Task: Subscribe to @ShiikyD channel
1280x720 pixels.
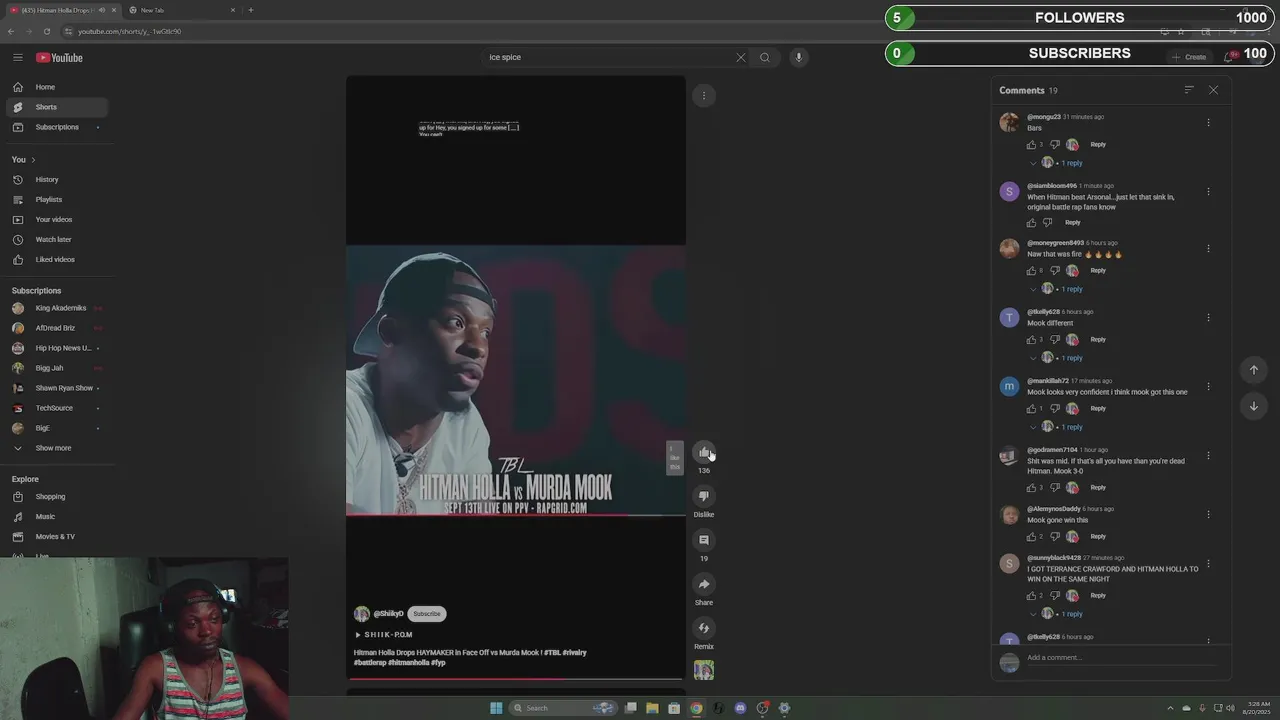Action: pos(427,614)
